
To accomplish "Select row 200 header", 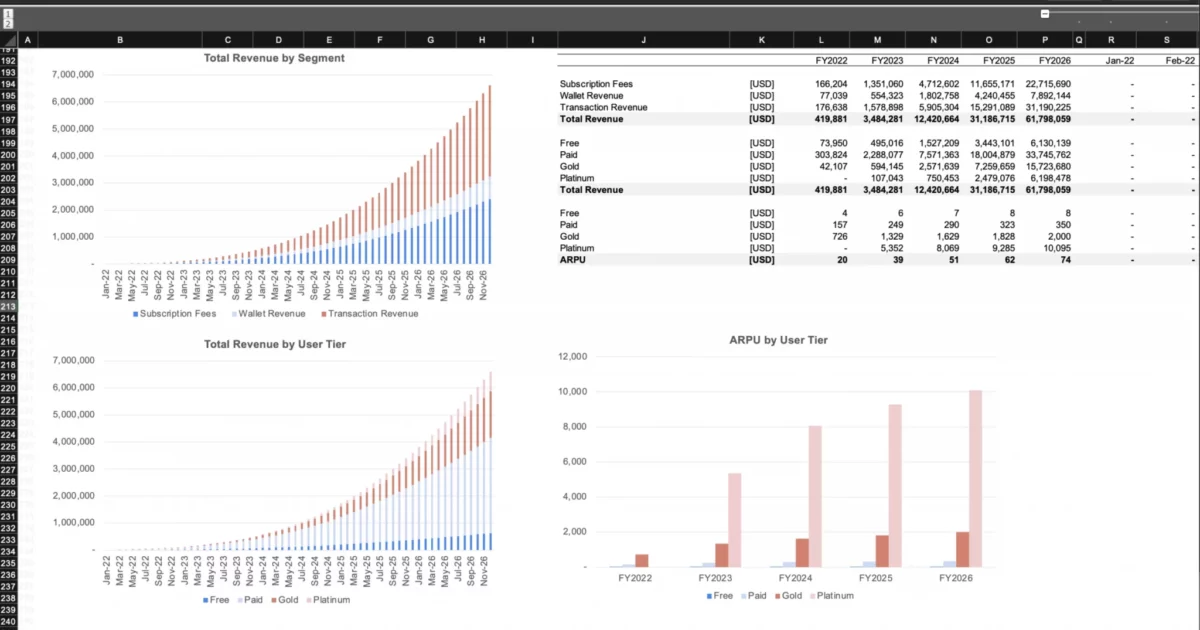I will pyautogui.click(x=9, y=155).
